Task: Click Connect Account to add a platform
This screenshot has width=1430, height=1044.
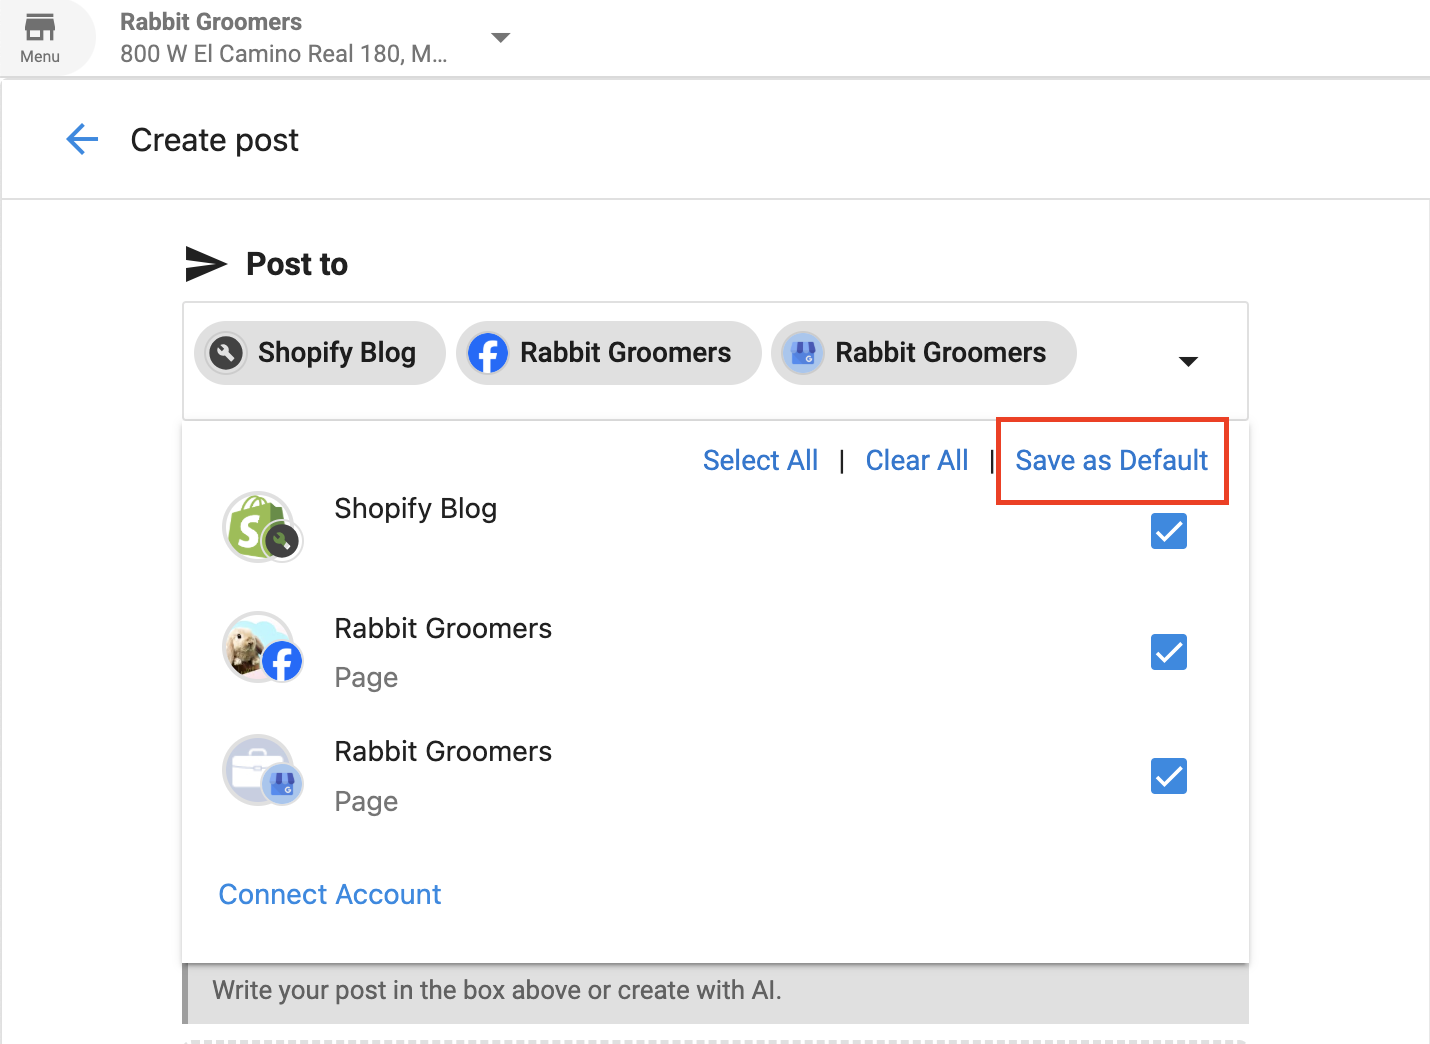Action: (329, 894)
